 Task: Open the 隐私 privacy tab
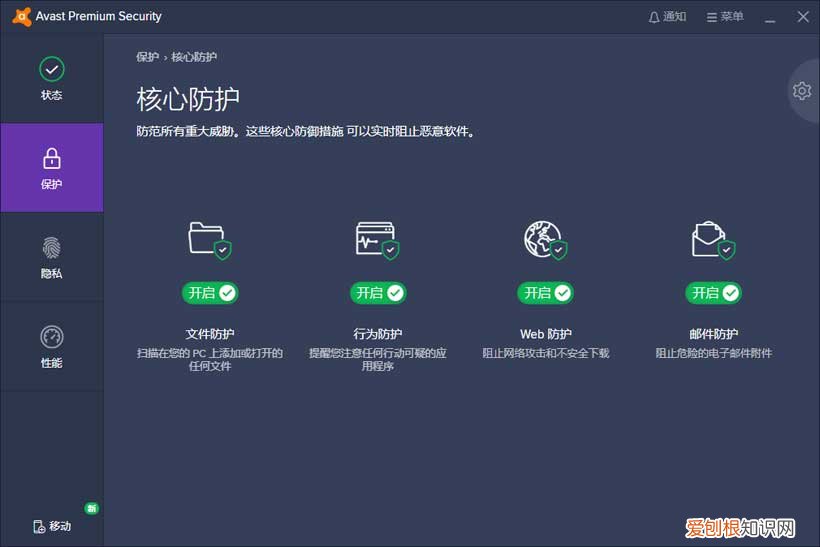pyautogui.click(x=51, y=257)
